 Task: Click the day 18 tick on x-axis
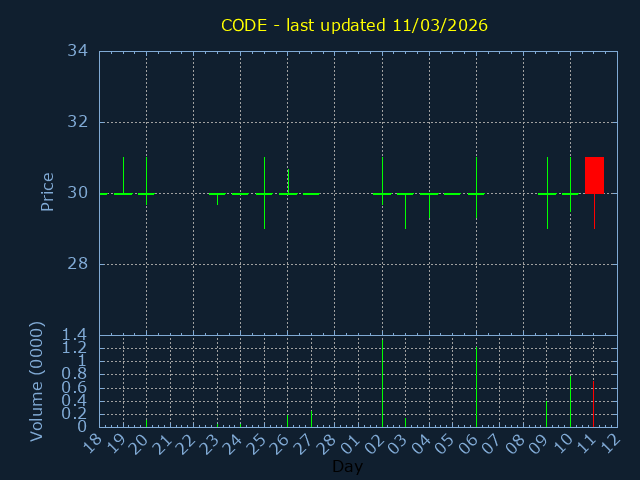pyautogui.click(x=94, y=442)
